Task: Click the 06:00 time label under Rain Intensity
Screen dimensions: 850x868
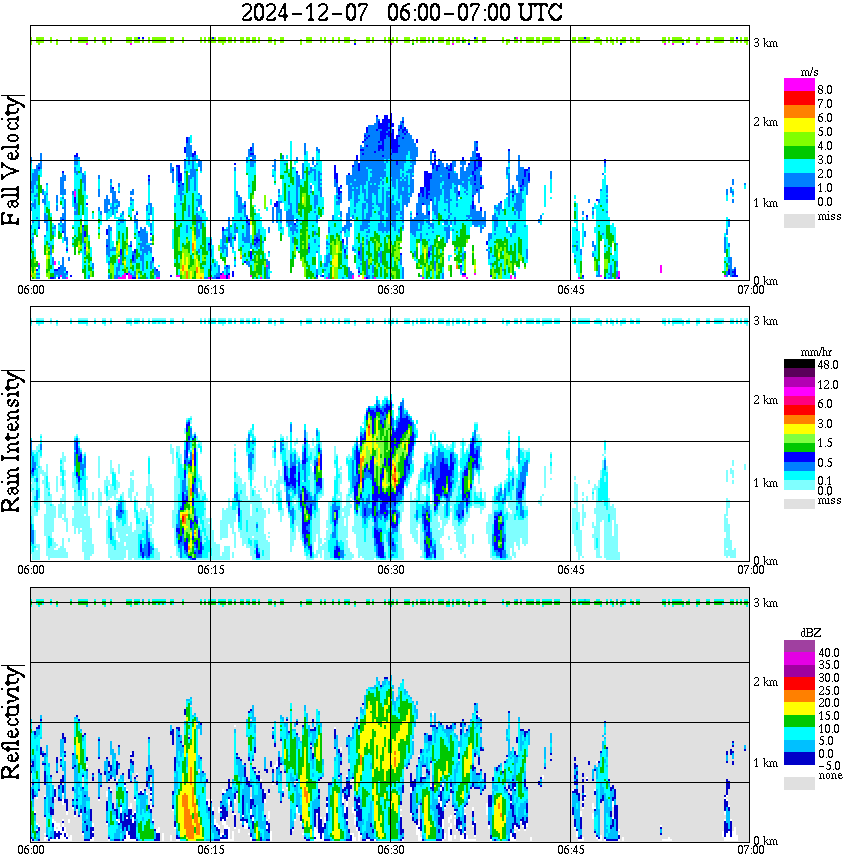Action: coord(31,570)
